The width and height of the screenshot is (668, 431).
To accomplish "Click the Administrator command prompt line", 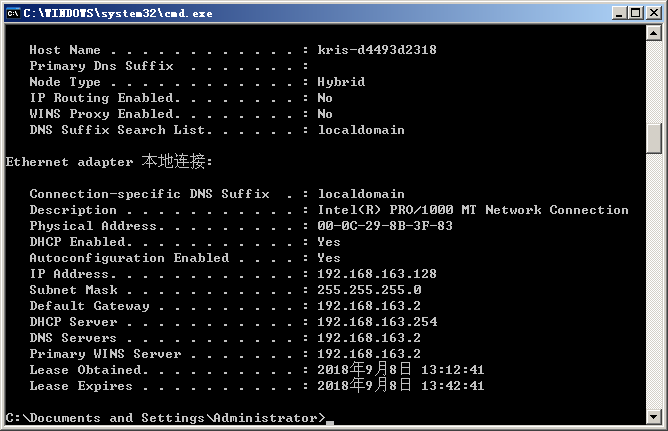I will pyautogui.click(x=165, y=418).
